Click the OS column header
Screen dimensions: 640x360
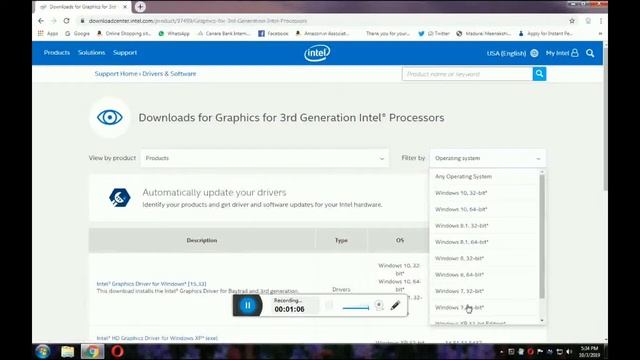400,240
